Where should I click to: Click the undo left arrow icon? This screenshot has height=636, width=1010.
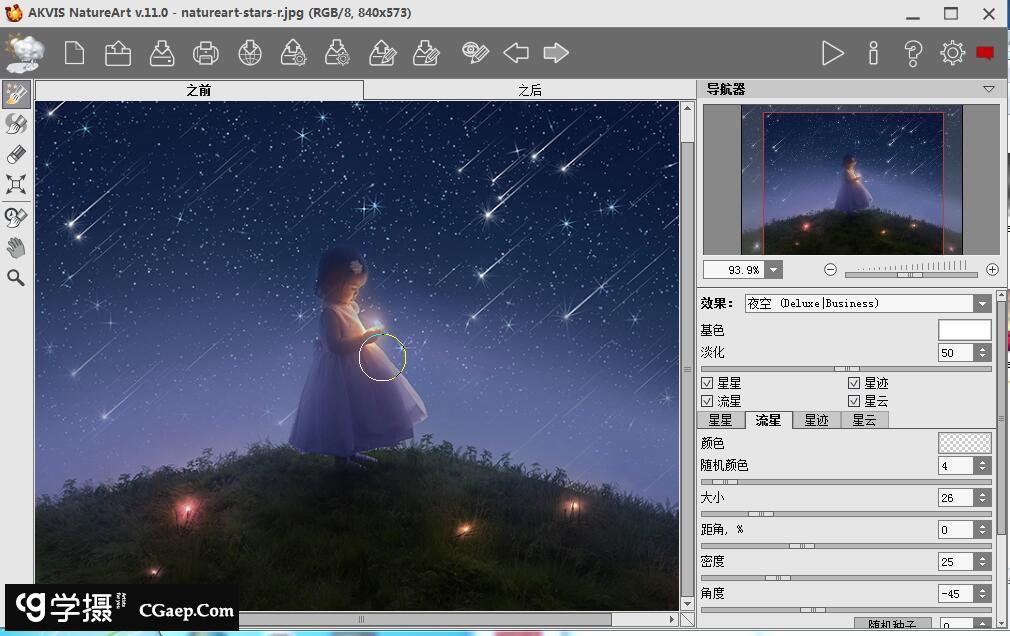coord(516,53)
